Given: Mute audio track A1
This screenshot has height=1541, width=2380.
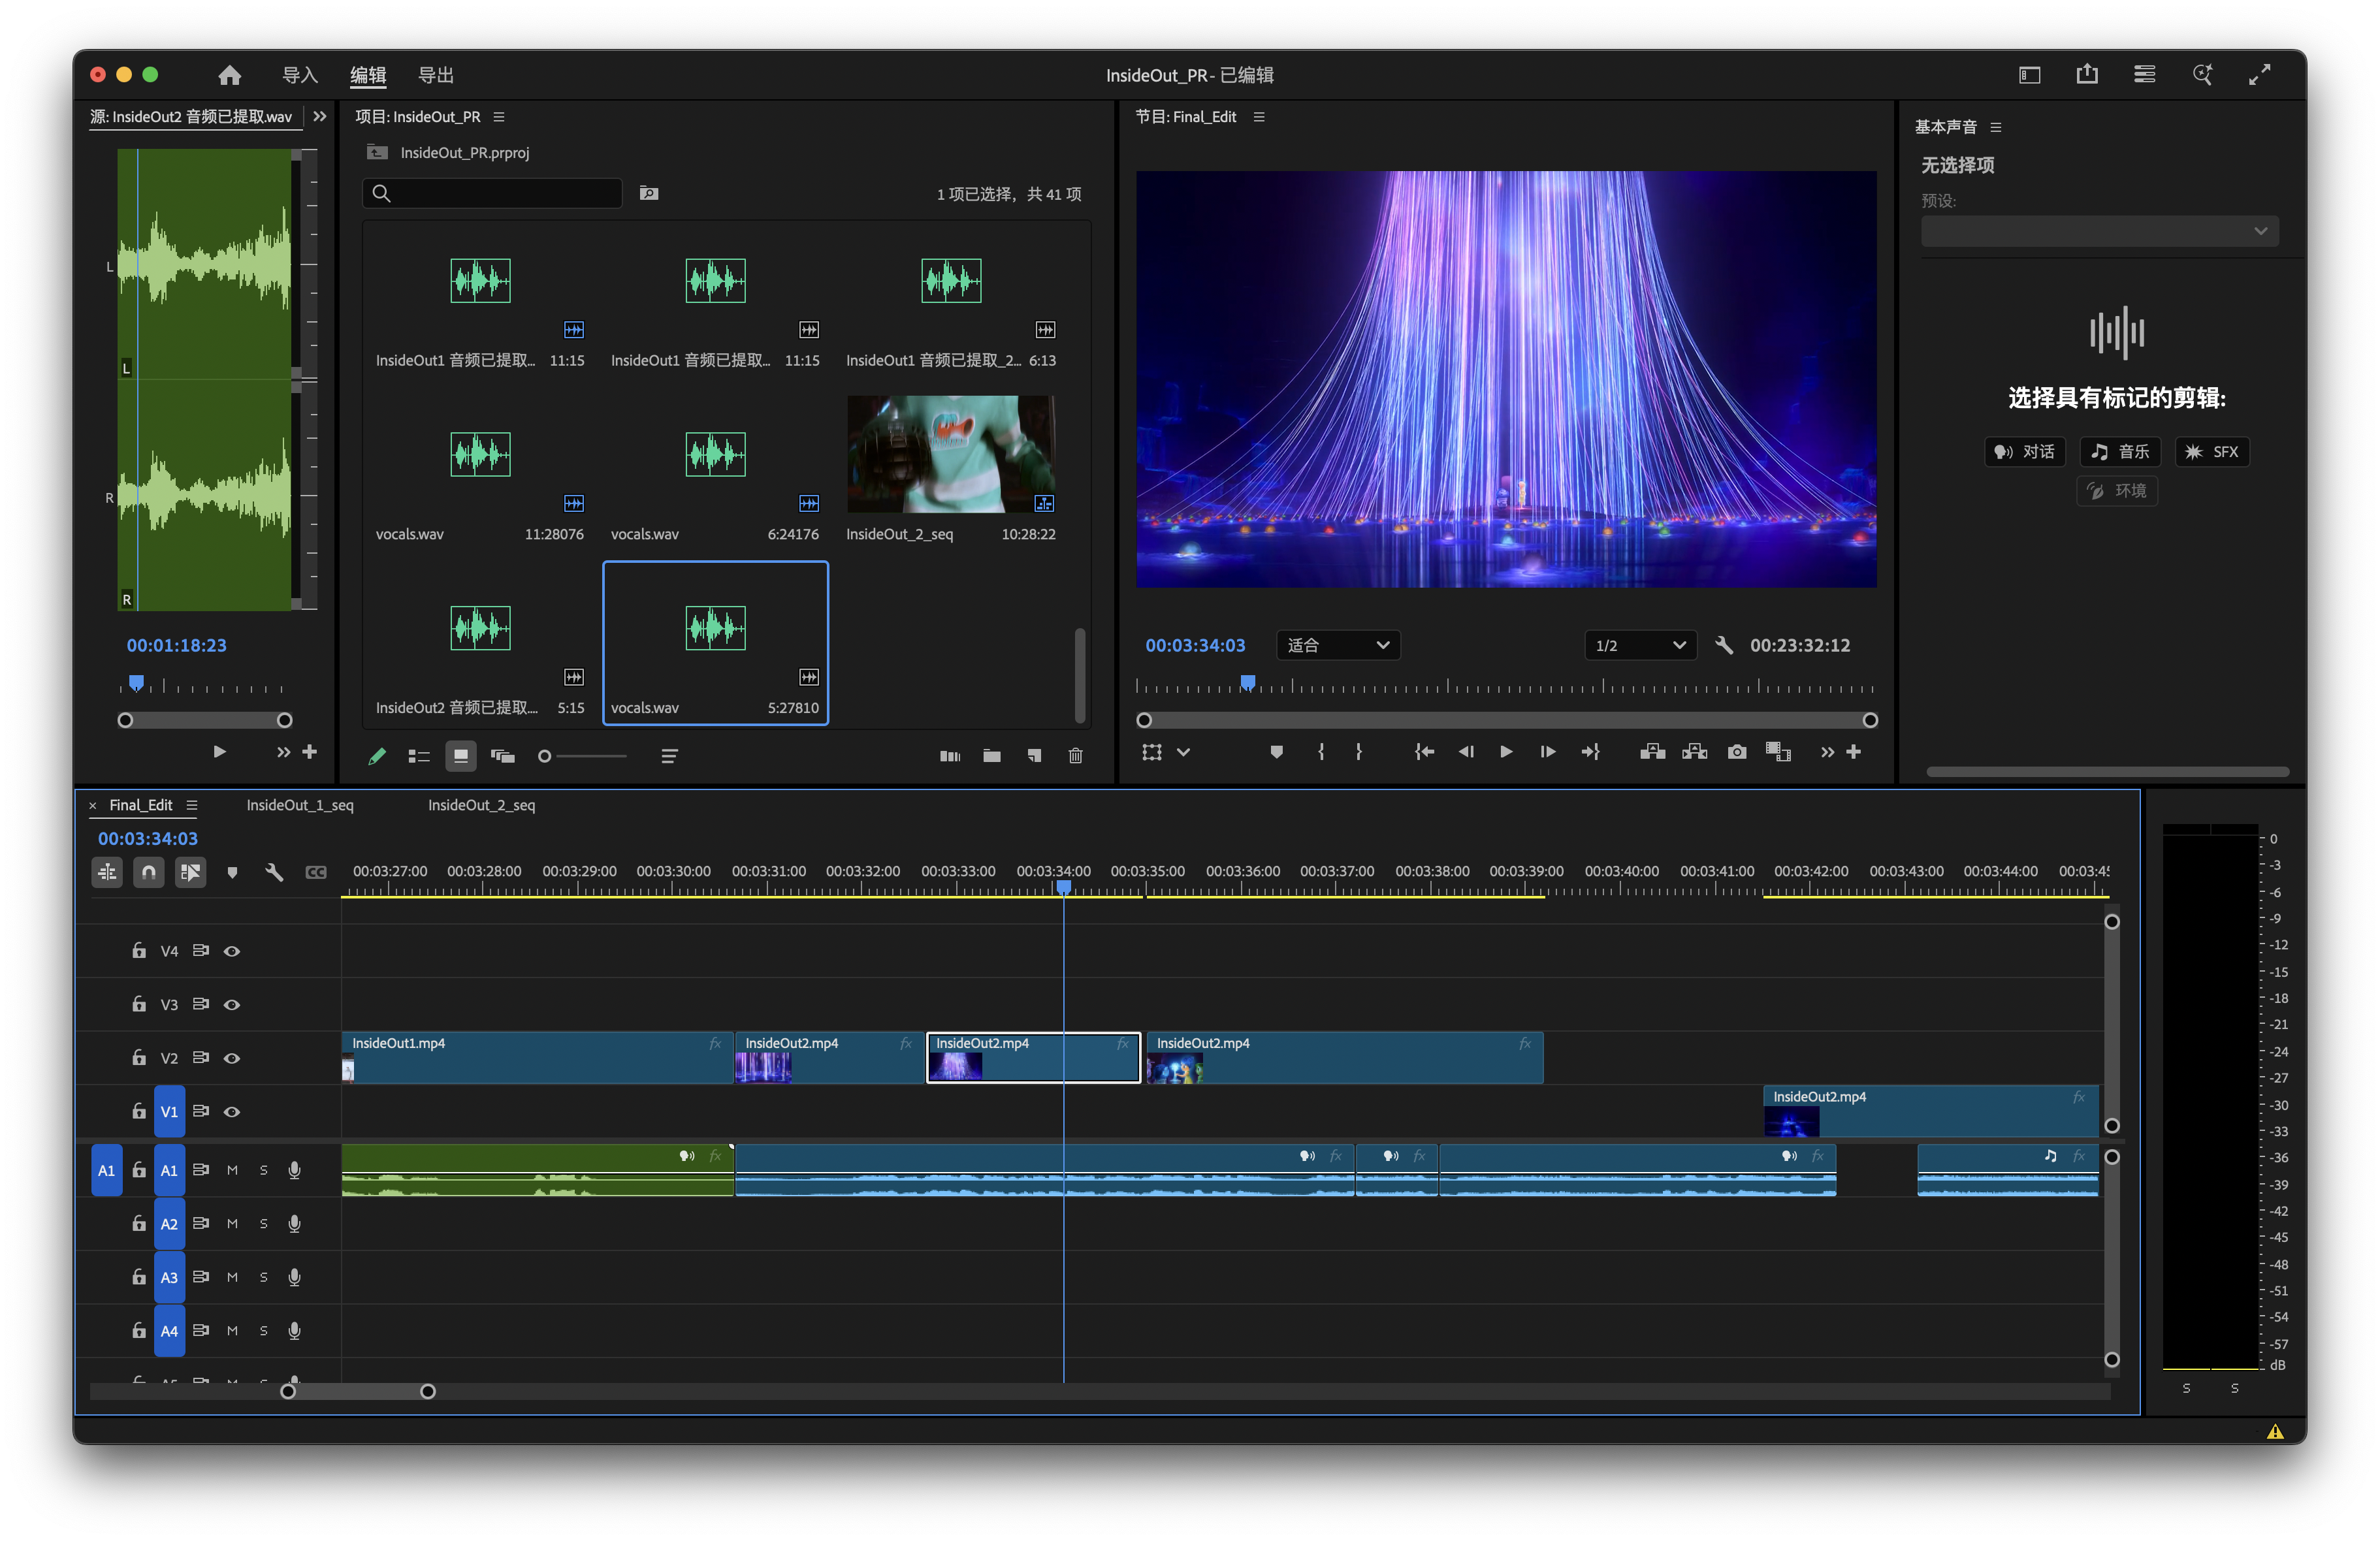Looking at the screenshot, I should pos(232,1170).
